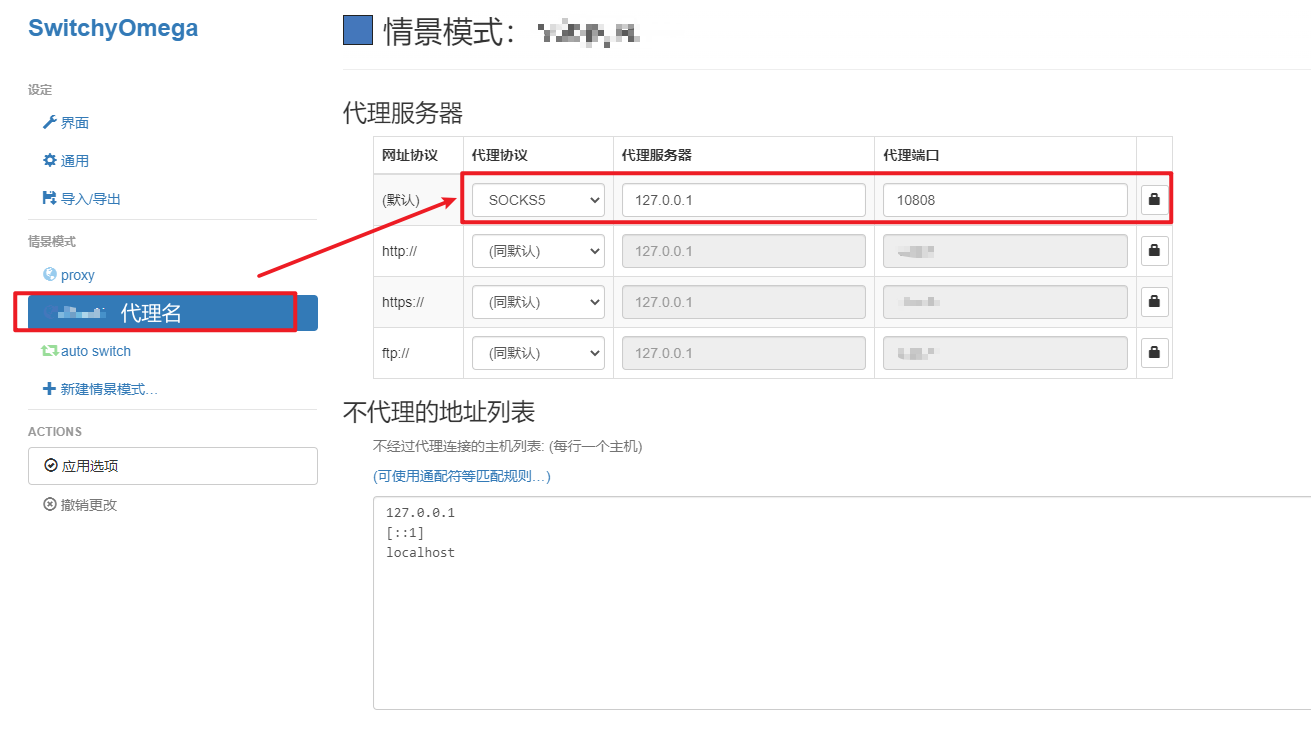The height and width of the screenshot is (736, 1311).
Task: Click the https:// row label
Action: pos(403,301)
